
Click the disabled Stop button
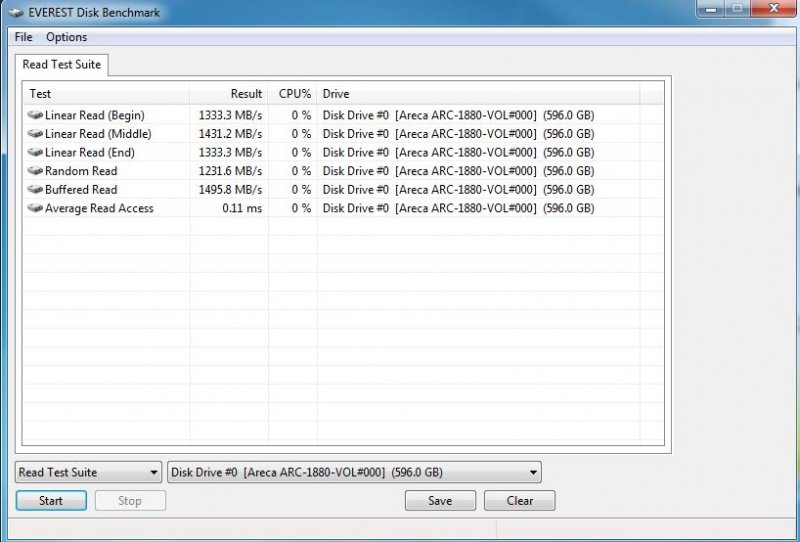coord(130,501)
